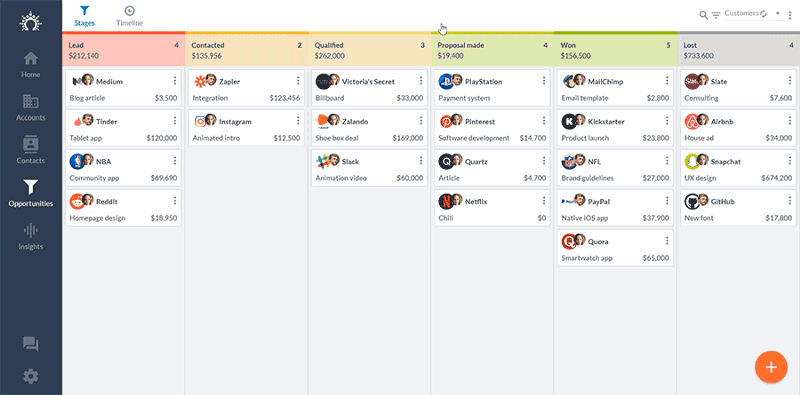Screen dimensions: 800x395
Task: Open the Victoria's Secret Billboard deal
Action: click(x=369, y=88)
